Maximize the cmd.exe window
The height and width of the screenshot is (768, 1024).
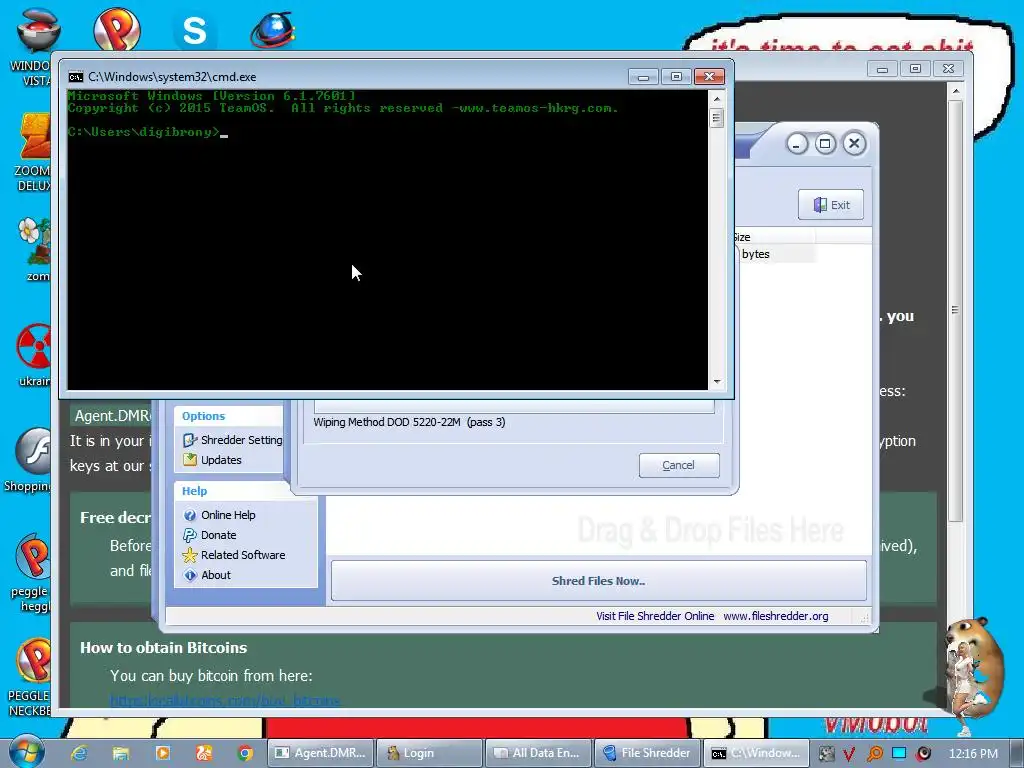[x=676, y=77]
